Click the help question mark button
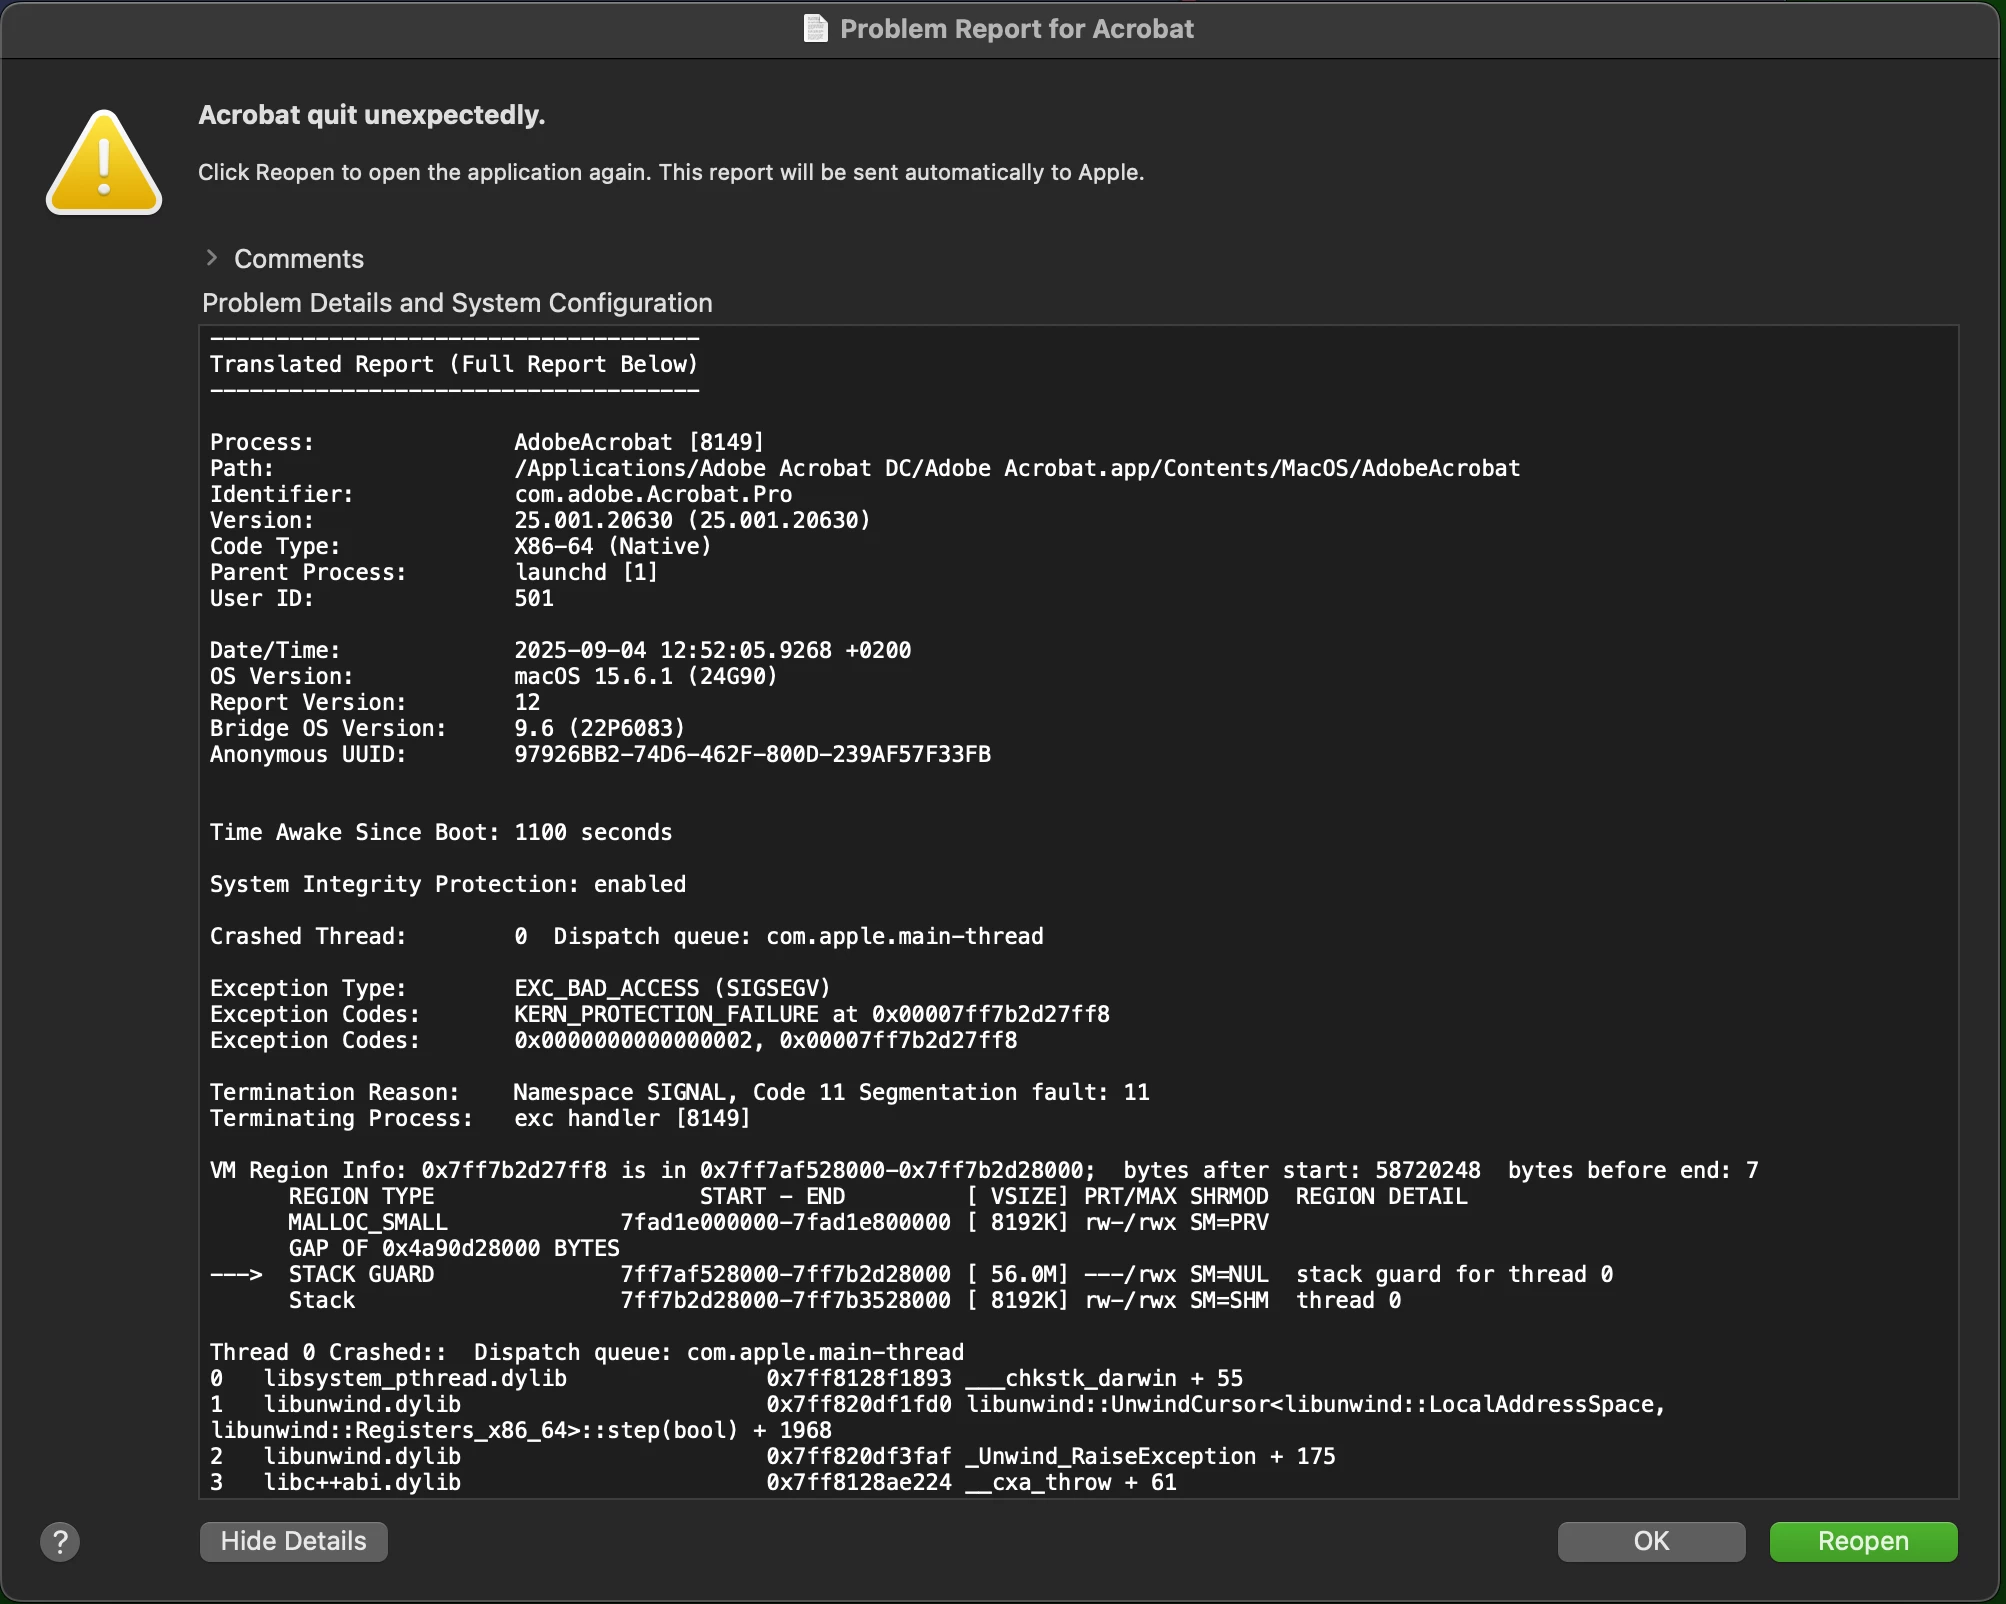 point(60,1541)
